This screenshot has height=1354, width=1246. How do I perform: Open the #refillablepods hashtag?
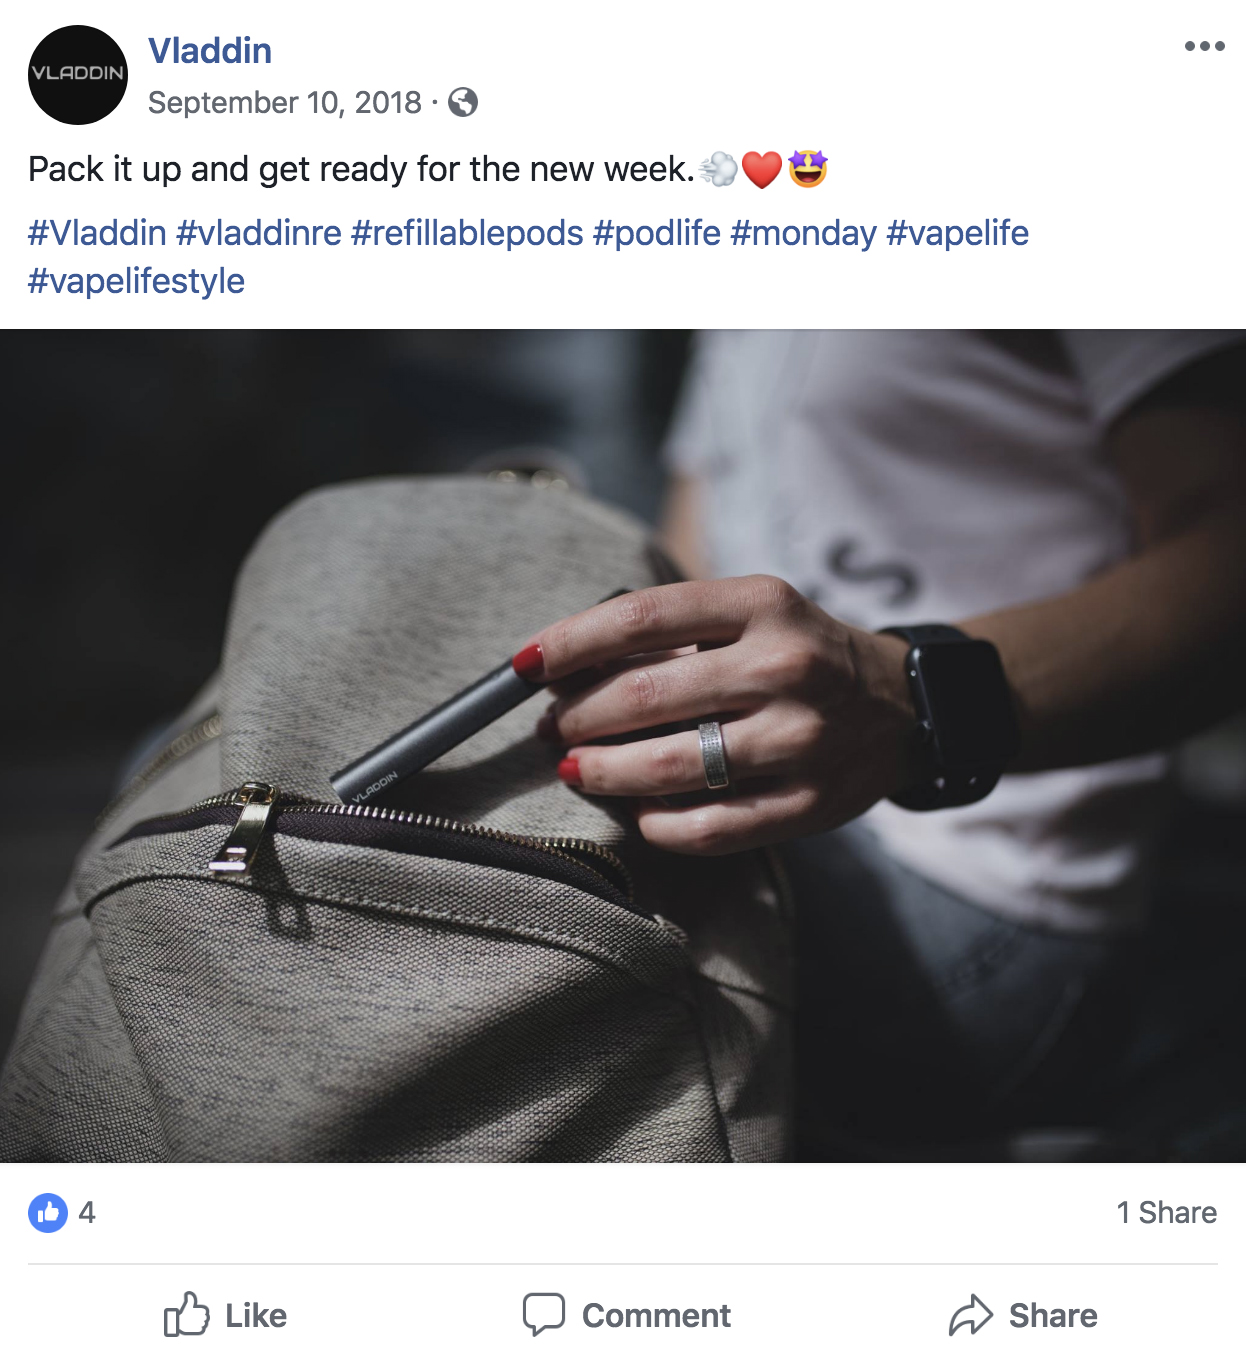tap(467, 233)
